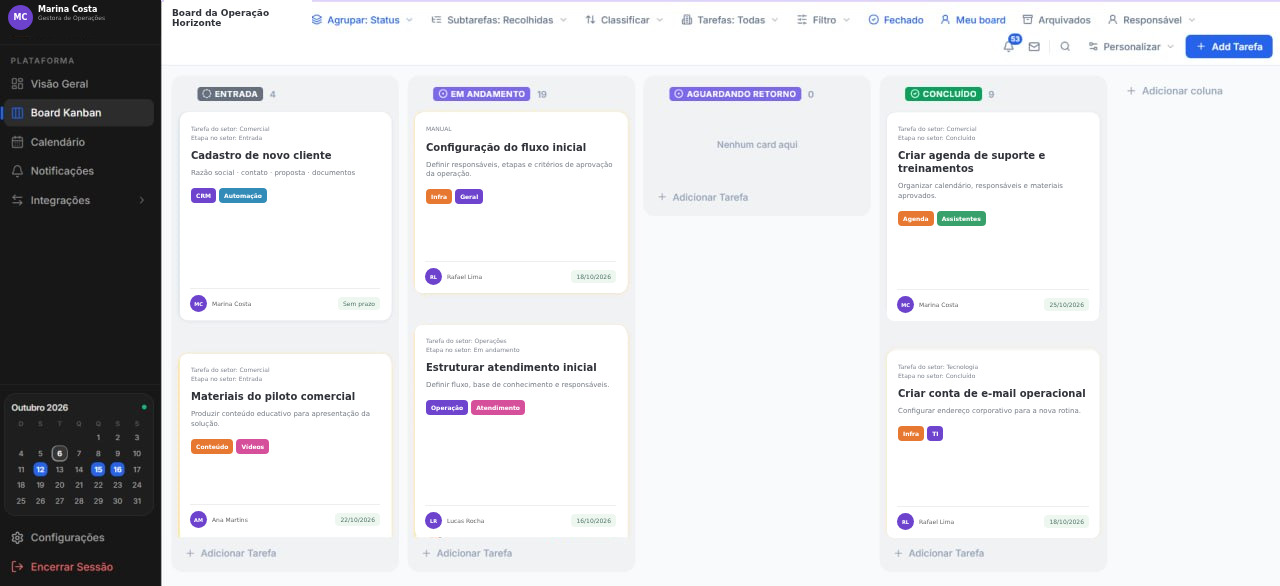Click Rafael Lima avatar on e-mail operacional card
Image resolution: width=1280 pixels, height=586 pixels.
coord(905,521)
